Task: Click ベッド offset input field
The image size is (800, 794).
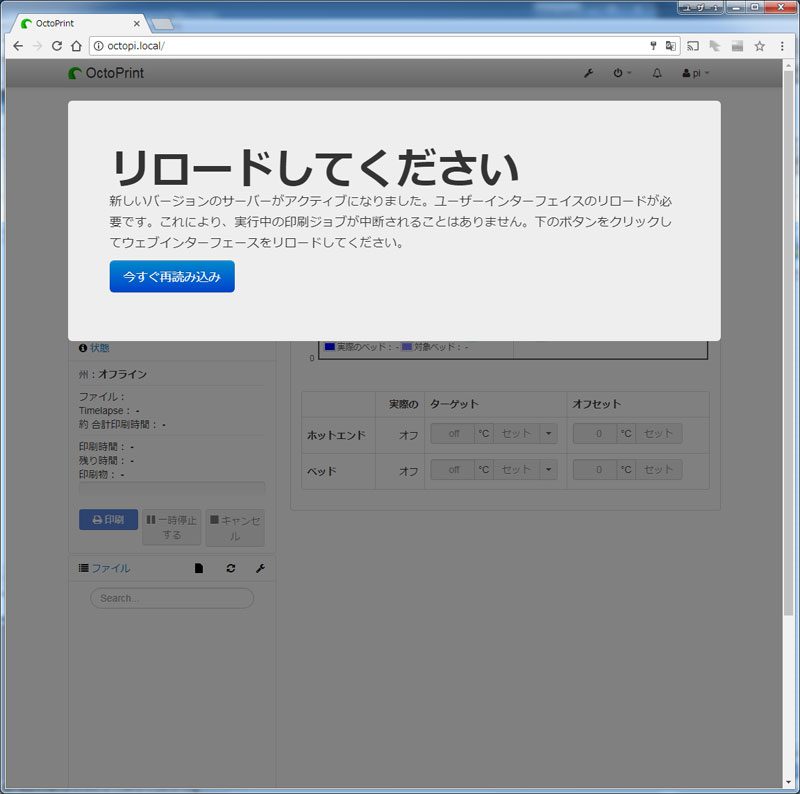Action: point(595,469)
